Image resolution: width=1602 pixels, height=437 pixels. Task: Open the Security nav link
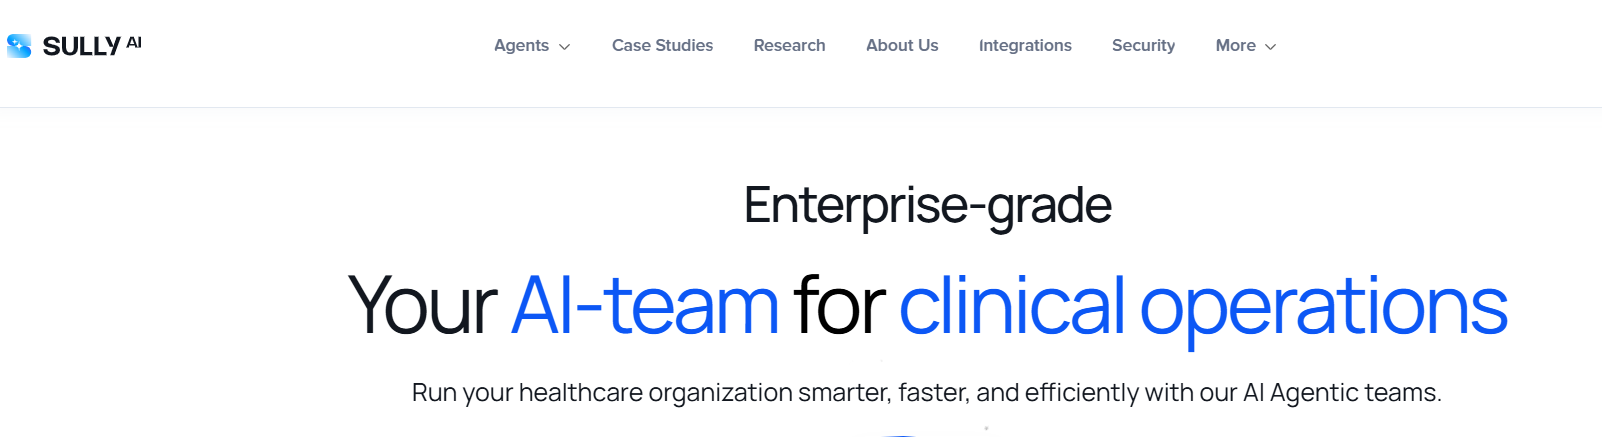1143,46
